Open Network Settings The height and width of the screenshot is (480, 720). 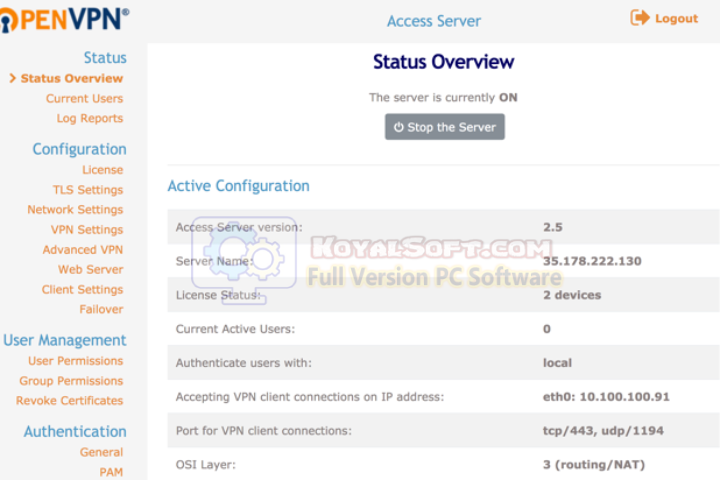[75, 210]
